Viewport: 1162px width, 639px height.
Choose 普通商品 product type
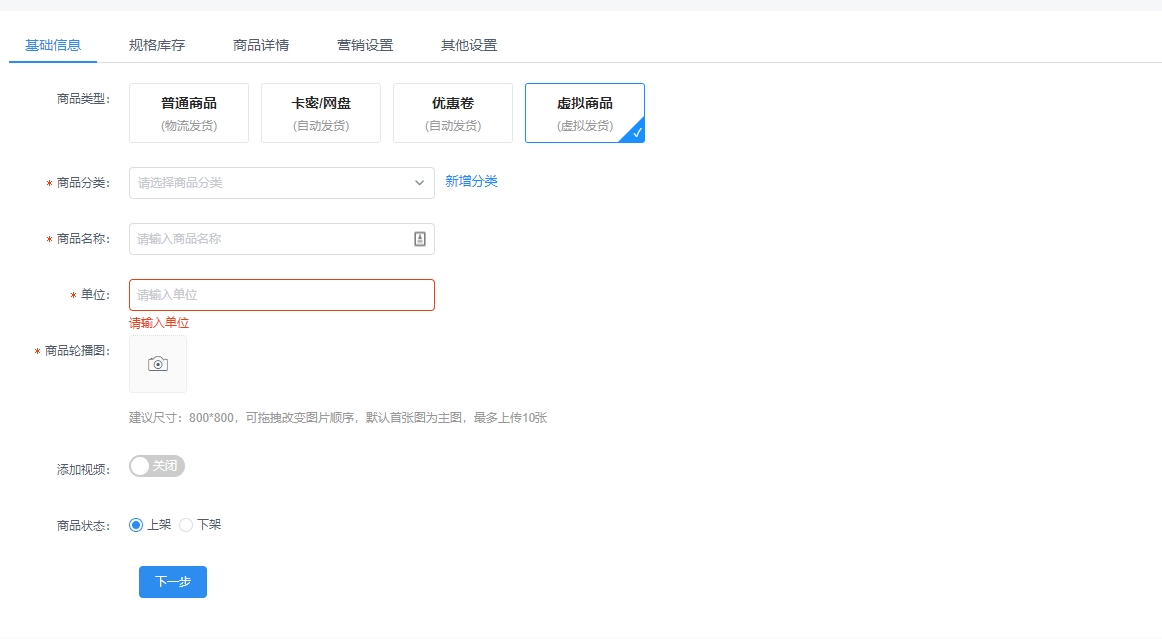pyautogui.click(x=189, y=113)
